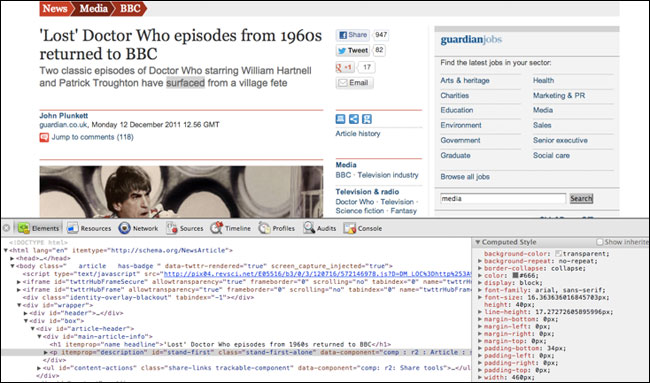The height and width of the screenshot is (383, 650).
Task: Click the jobs Search button
Action: pos(581,199)
